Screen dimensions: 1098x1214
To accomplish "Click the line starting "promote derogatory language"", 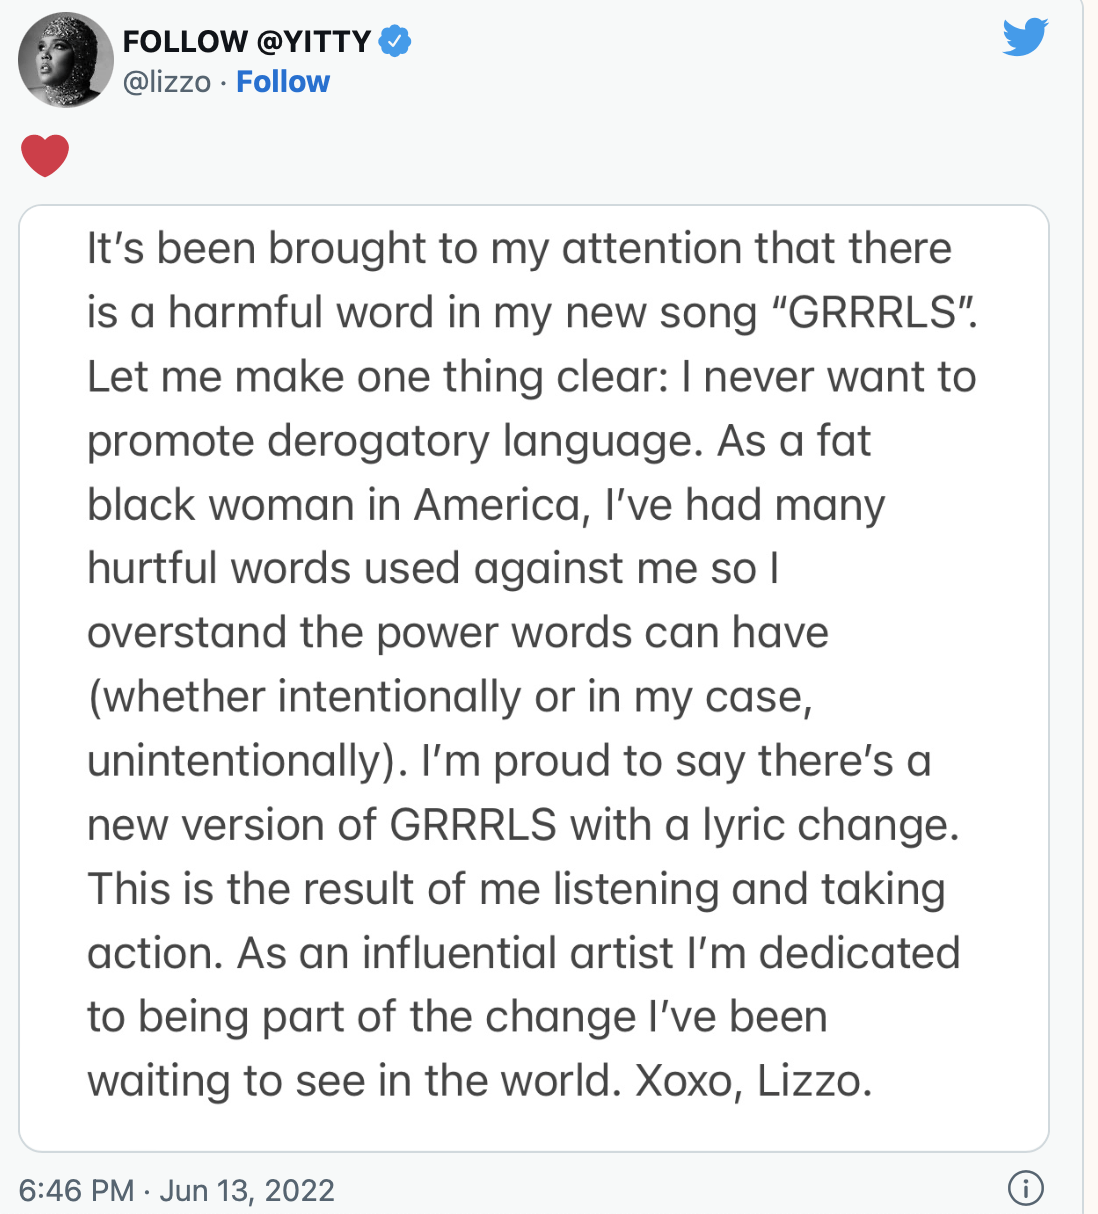I will (x=479, y=441).
